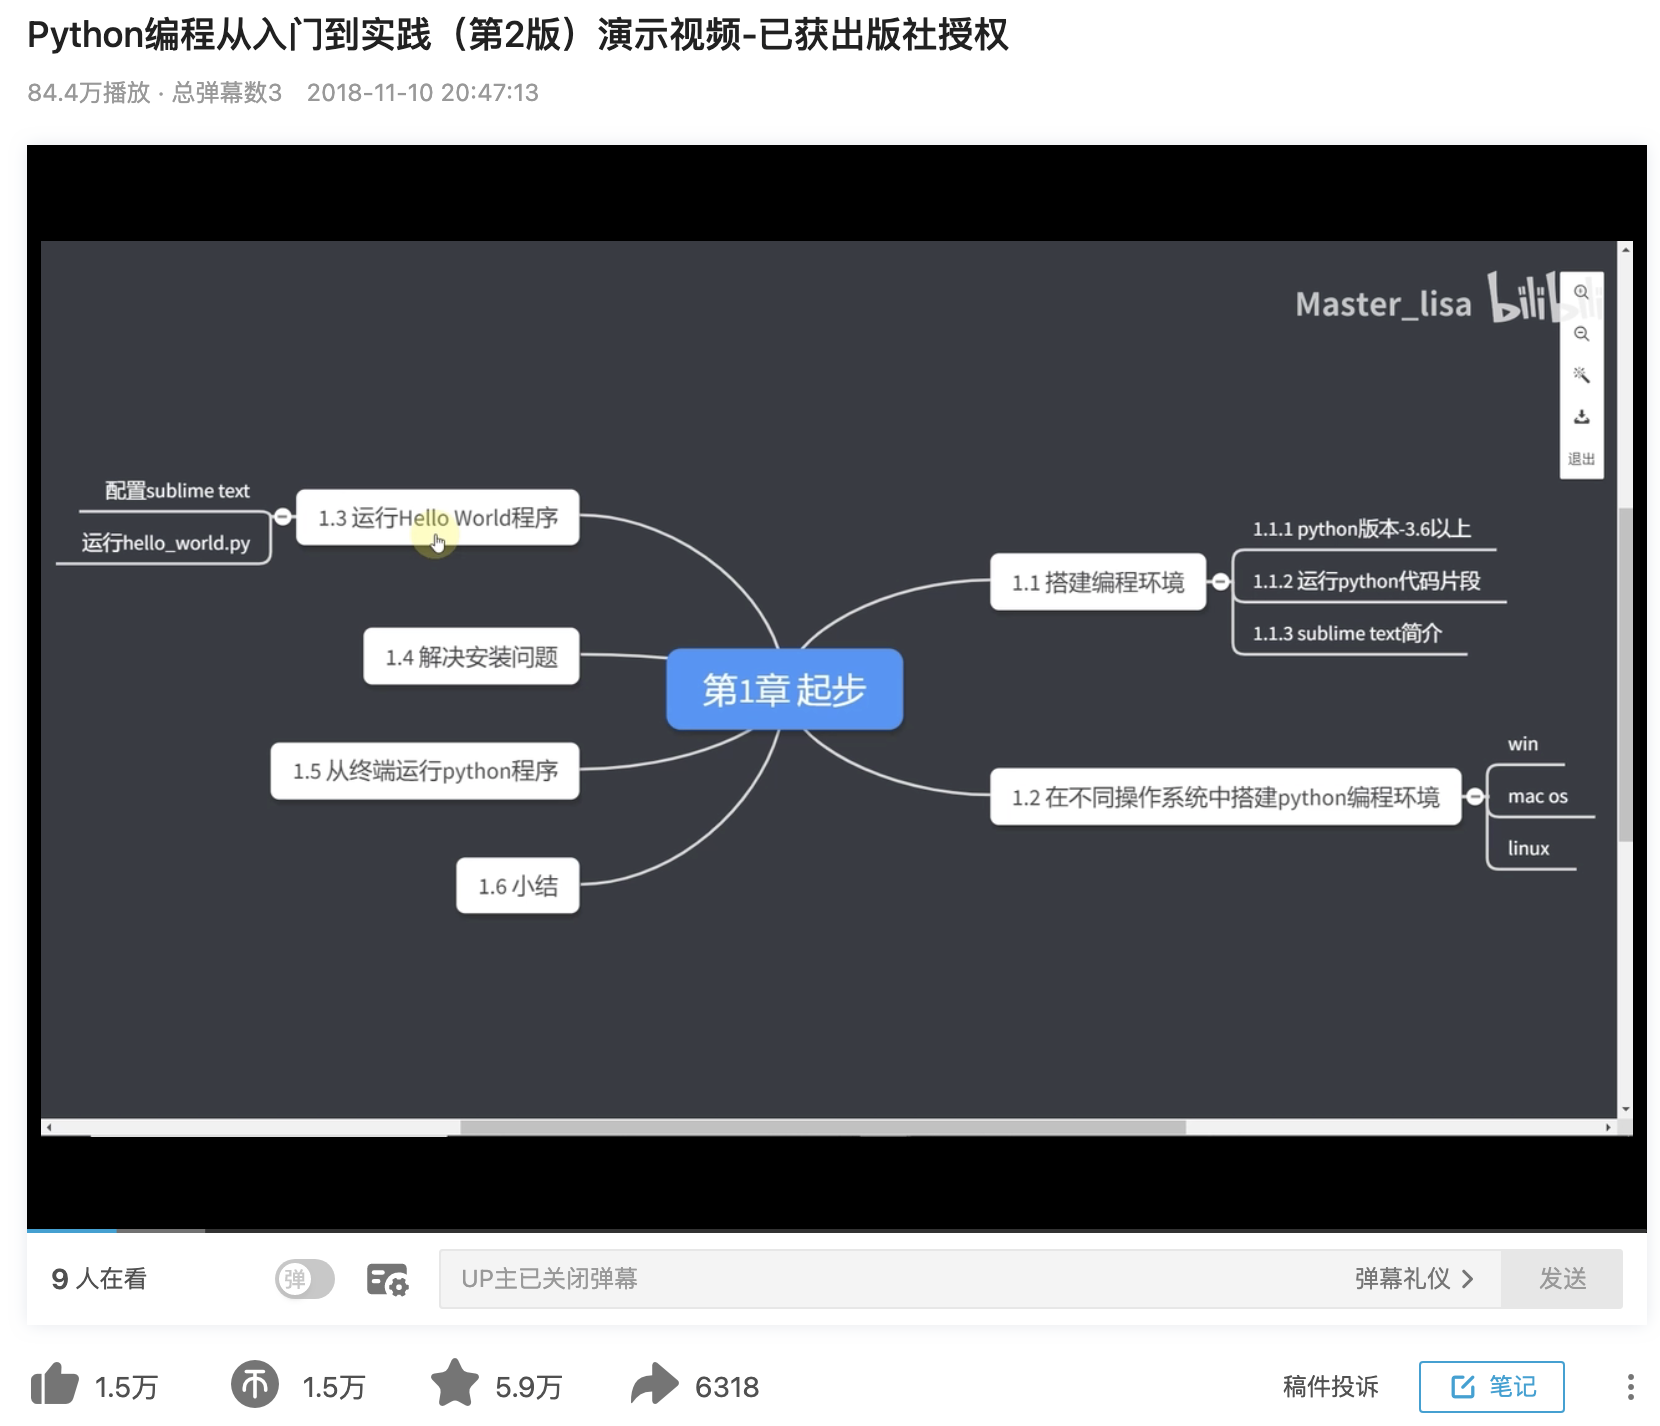Select the zoom-in magnifier icon
The image size is (1660, 1426).
[x=1582, y=293]
